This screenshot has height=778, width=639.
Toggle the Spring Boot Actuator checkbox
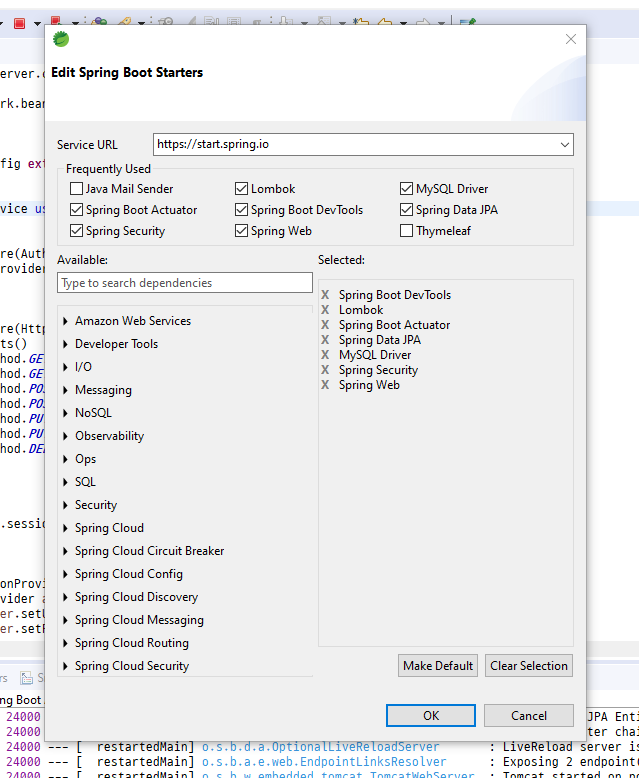pos(76,209)
